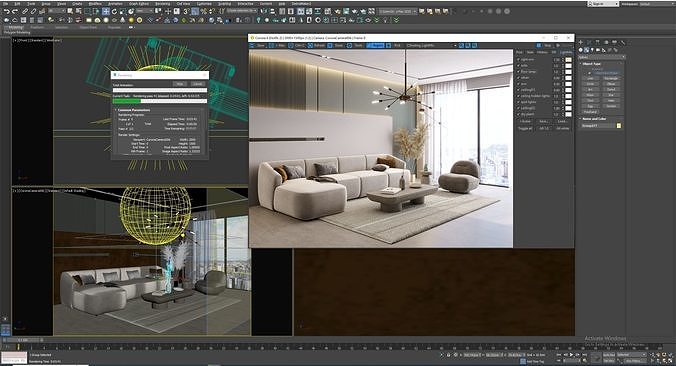Click the Stop button in Corona VFB
Viewport: 676px width, 366px height.
click(x=548, y=45)
